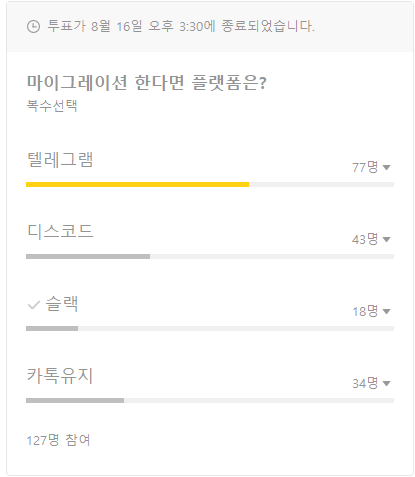This screenshot has width=415, height=477.
Task: Click the gray 슬랙 result bar
Action: (52, 328)
